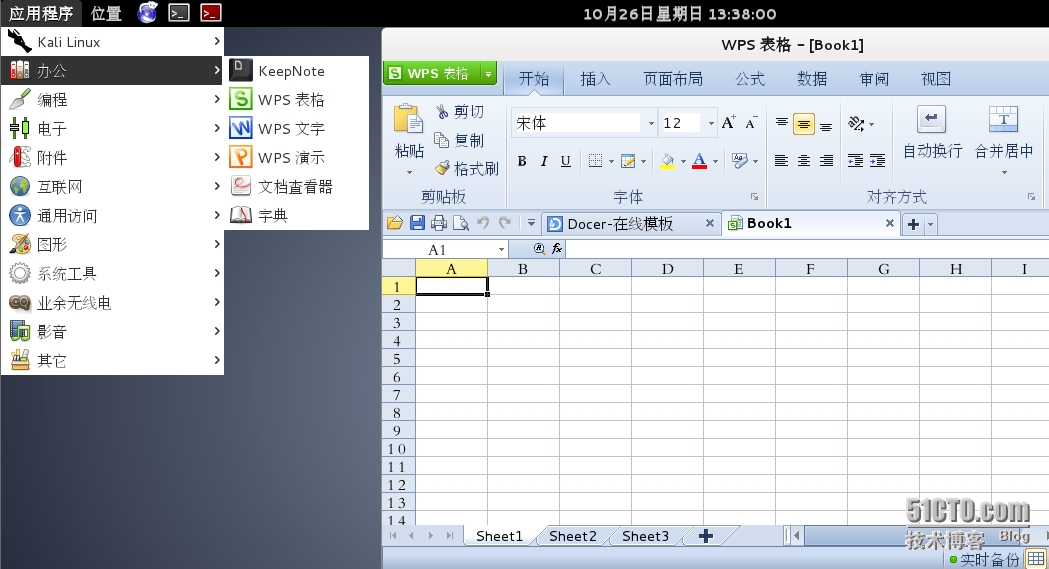
Task: Click the text orientation icon
Action: [x=856, y=123]
